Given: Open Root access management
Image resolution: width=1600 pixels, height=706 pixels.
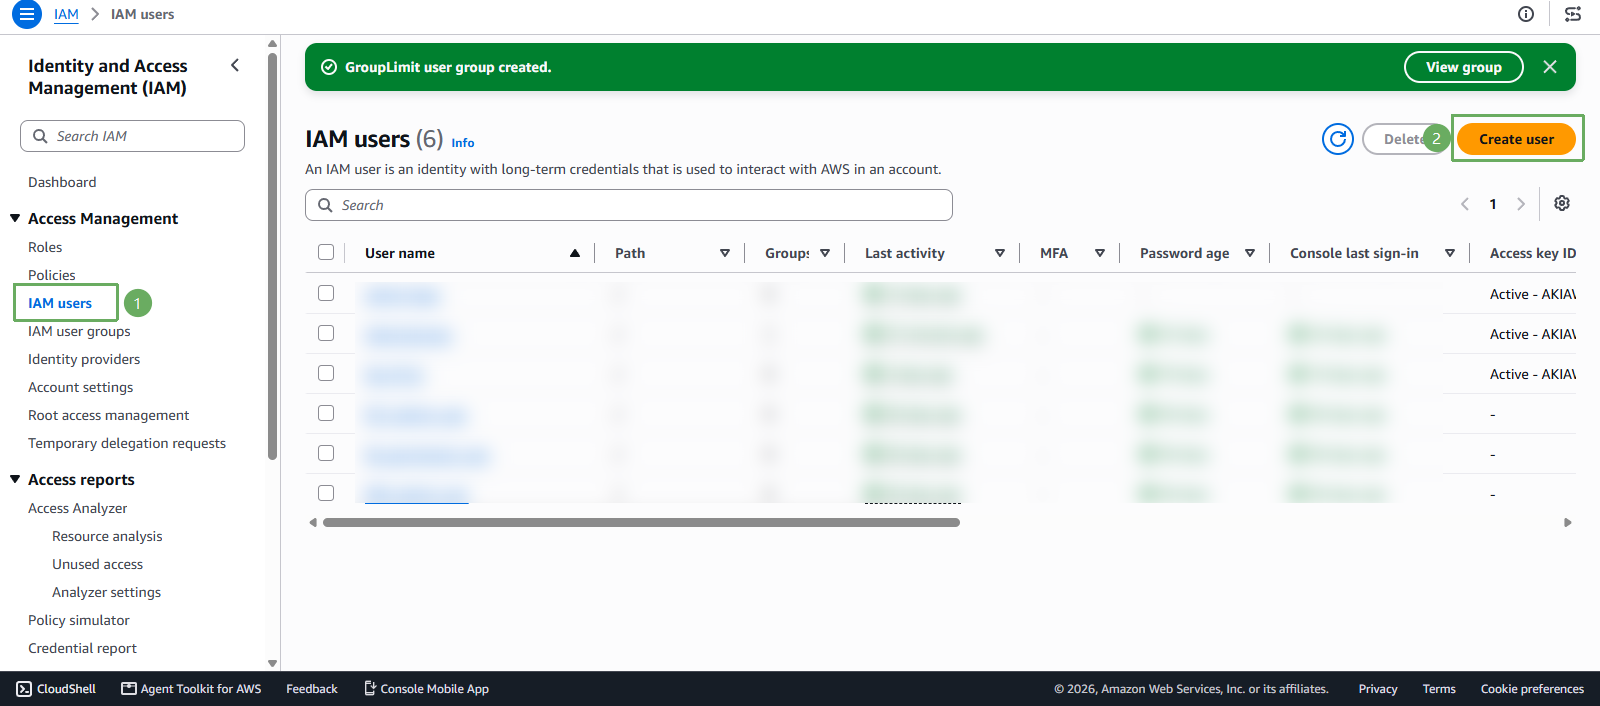Looking at the screenshot, I should point(108,415).
